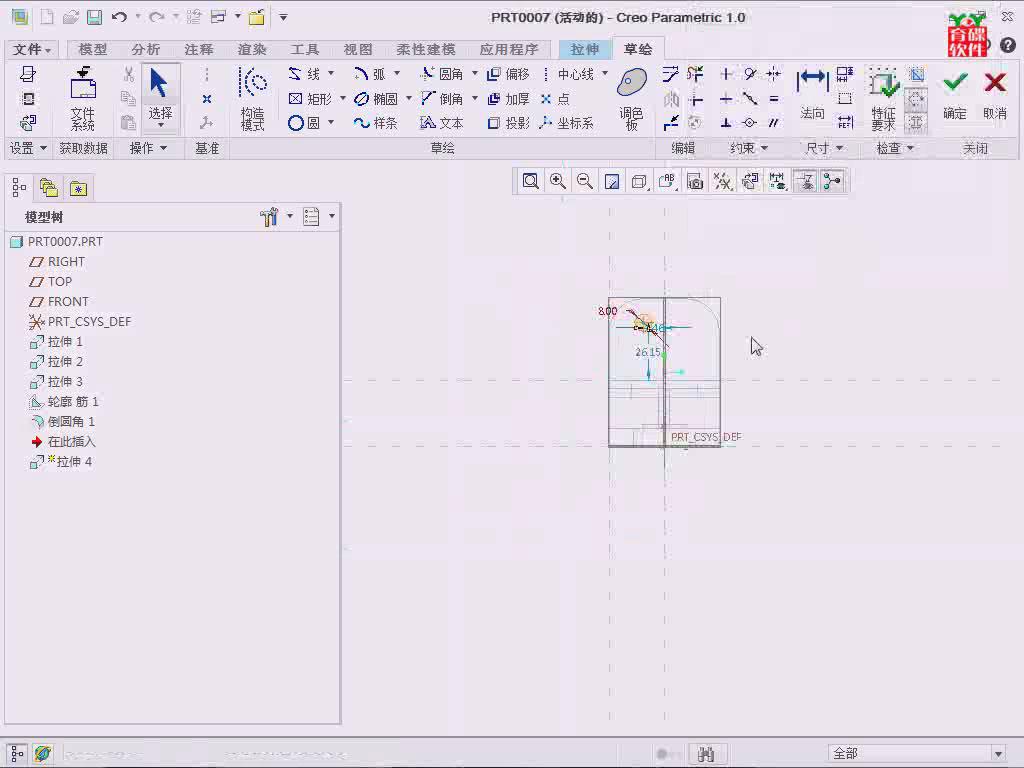Open Model Tree settings hammer icon

coord(269,217)
